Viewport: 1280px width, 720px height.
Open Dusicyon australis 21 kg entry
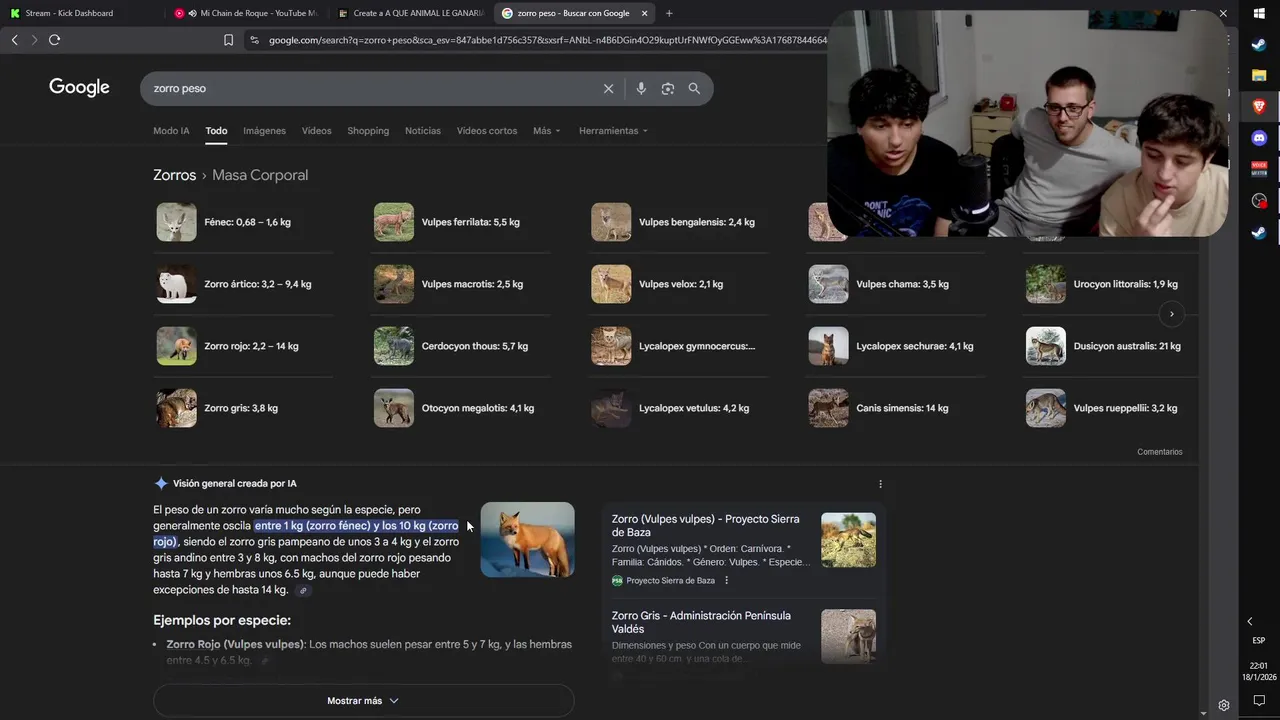click(x=1112, y=346)
